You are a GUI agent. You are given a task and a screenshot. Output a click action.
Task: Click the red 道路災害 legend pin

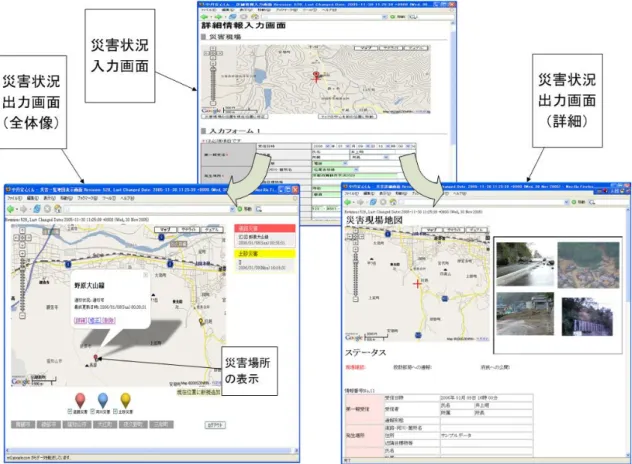click(80, 400)
